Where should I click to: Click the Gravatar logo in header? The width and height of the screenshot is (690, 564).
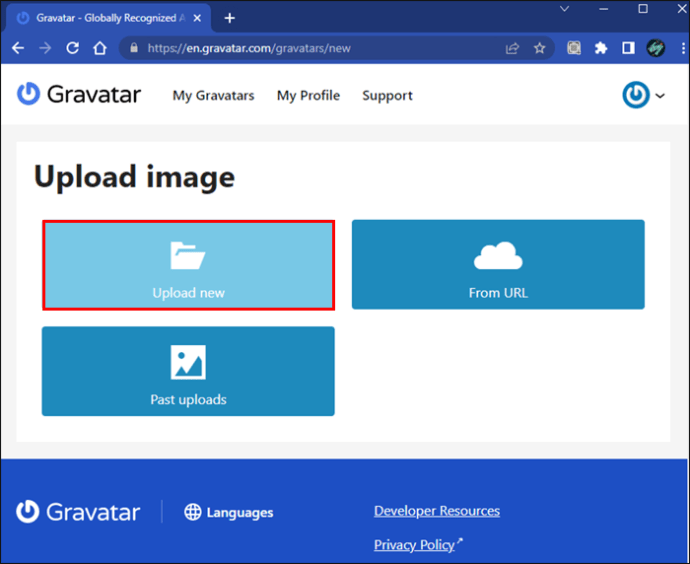79,94
